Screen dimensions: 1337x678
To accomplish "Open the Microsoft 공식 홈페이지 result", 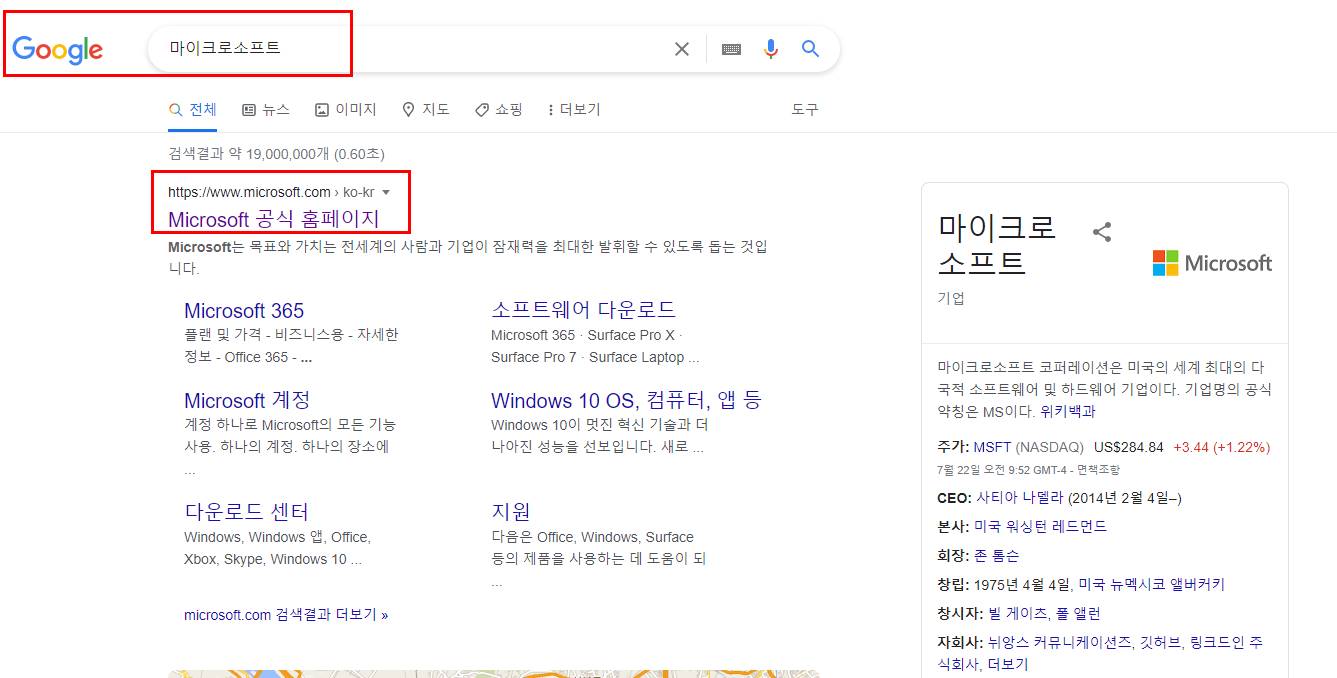I will tap(274, 219).
